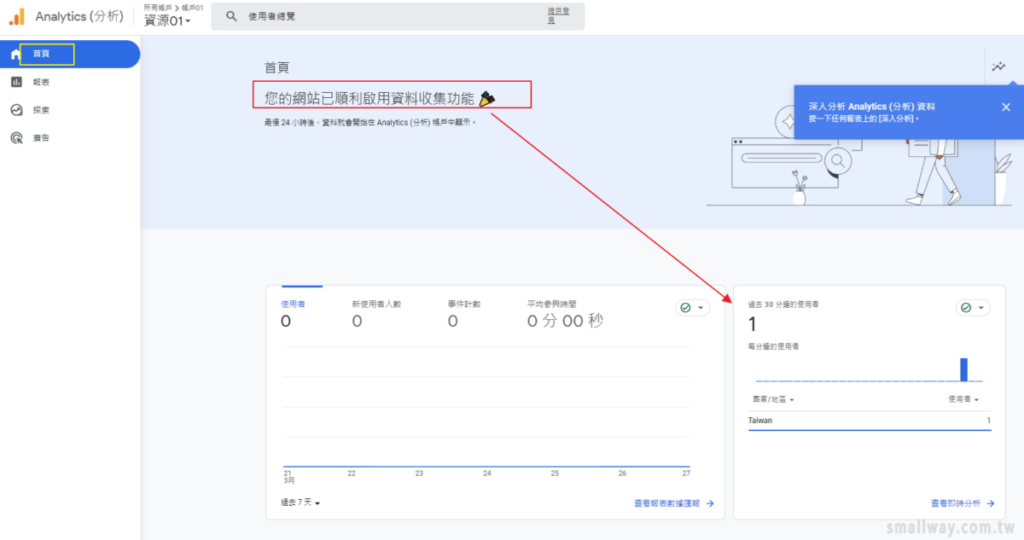Open the 廣告 advertising section
1024x540 pixels.
coord(41,138)
